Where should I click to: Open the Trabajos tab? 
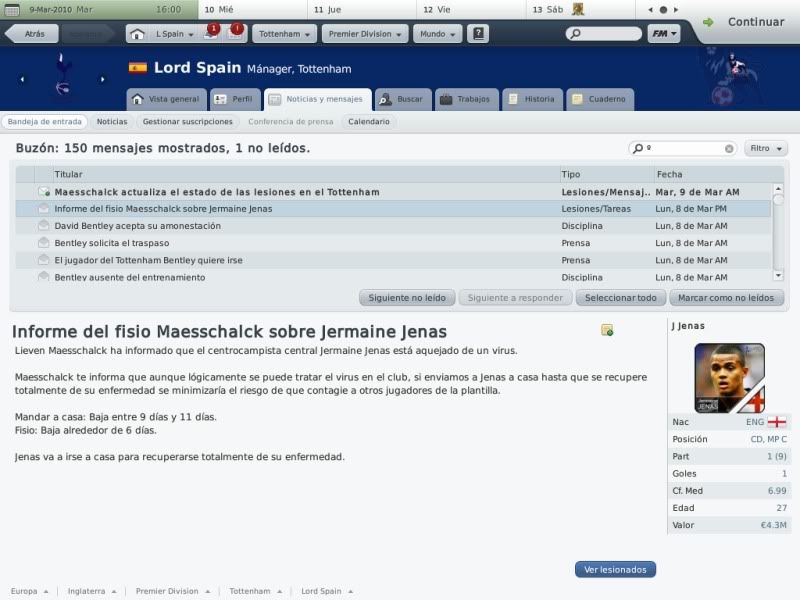(x=466, y=99)
